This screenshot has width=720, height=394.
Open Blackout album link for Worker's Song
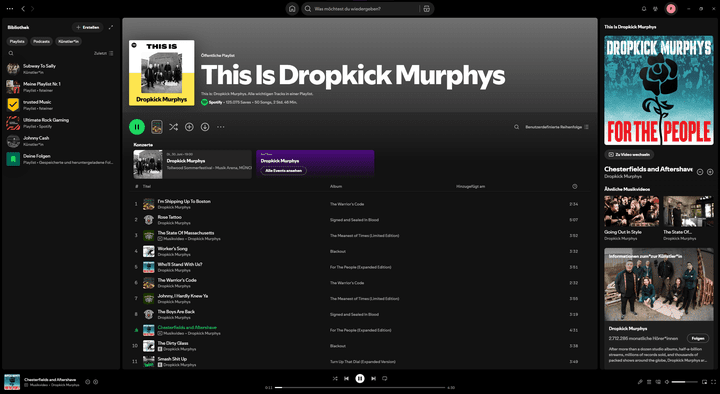(338, 251)
